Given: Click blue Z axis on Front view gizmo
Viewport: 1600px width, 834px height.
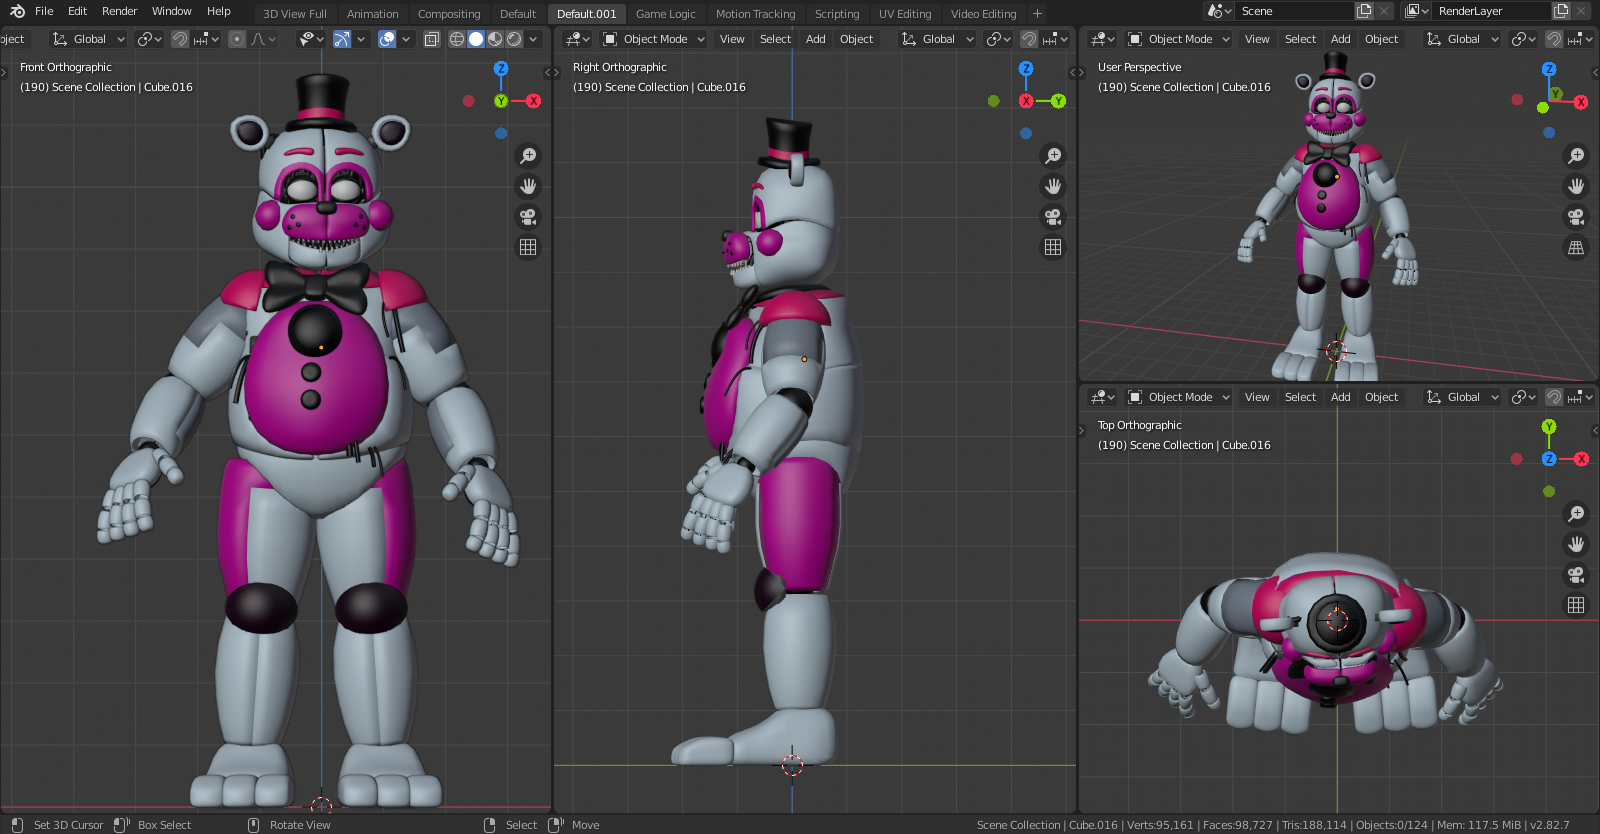Looking at the screenshot, I should (501, 69).
